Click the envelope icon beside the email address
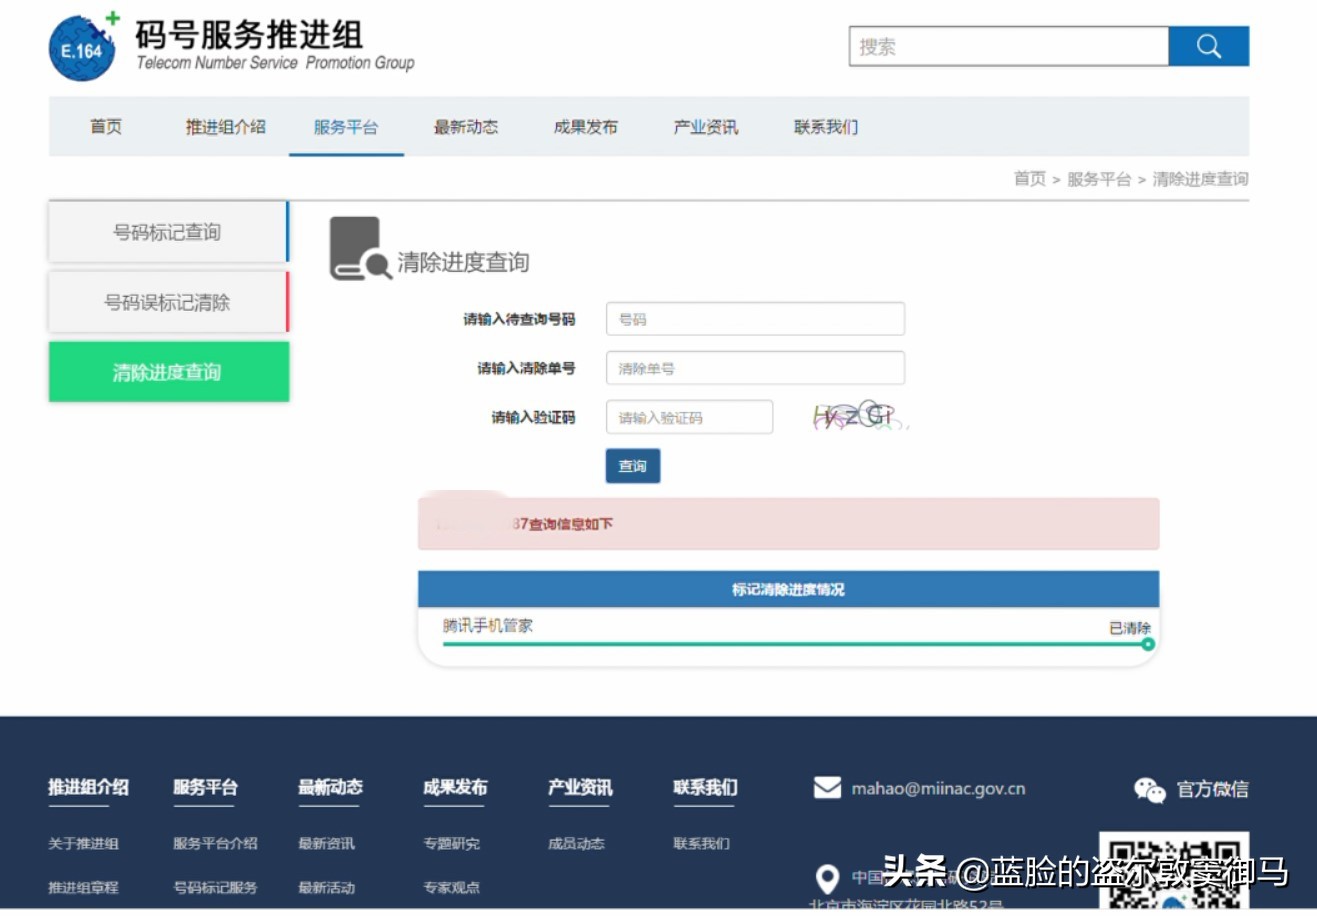The height and width of the screenshot is (916, 1317). click(826, 788)
